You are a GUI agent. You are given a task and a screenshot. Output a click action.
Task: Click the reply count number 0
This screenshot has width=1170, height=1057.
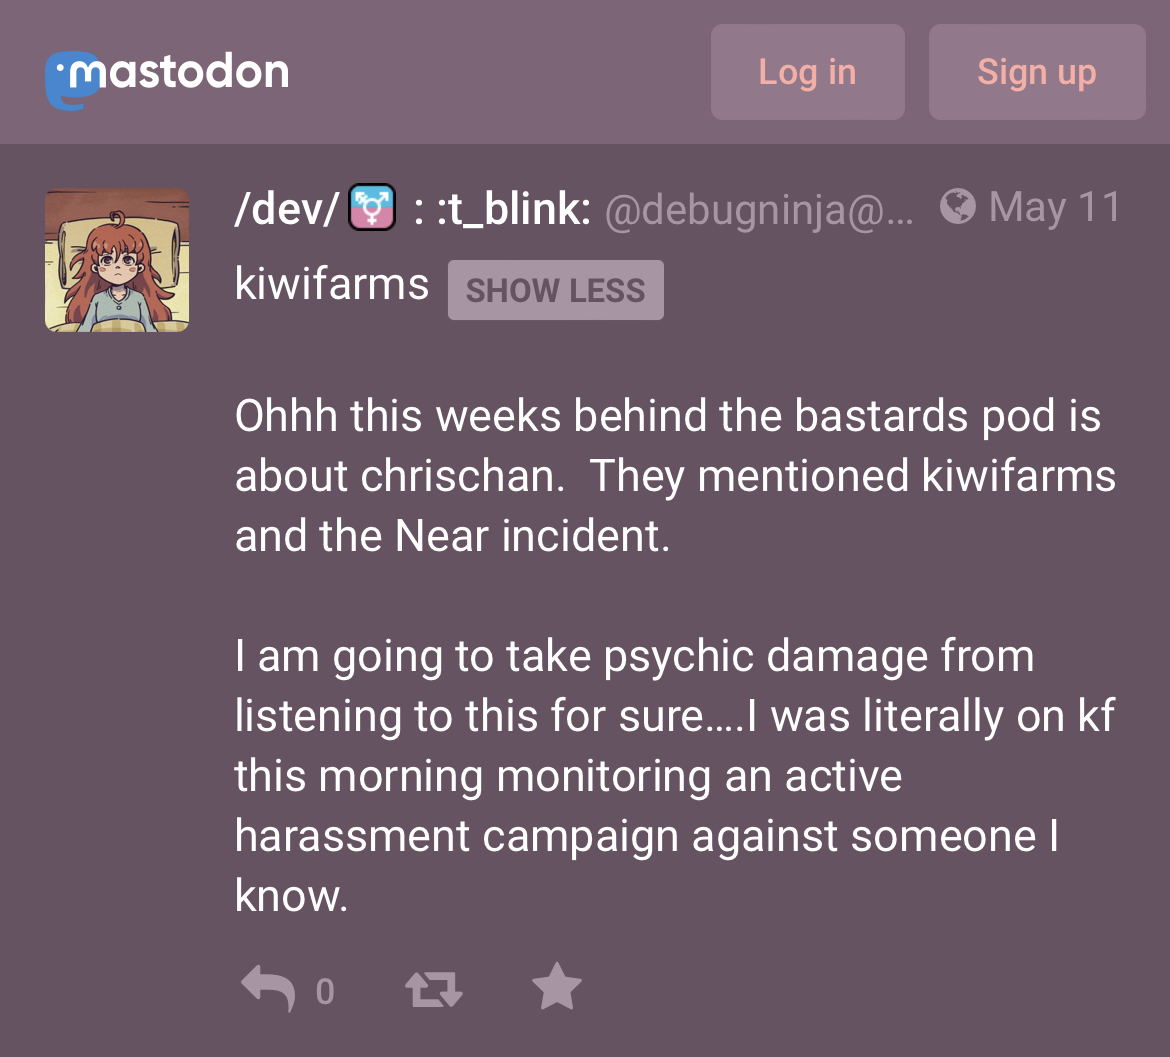(x=325, y=991)
